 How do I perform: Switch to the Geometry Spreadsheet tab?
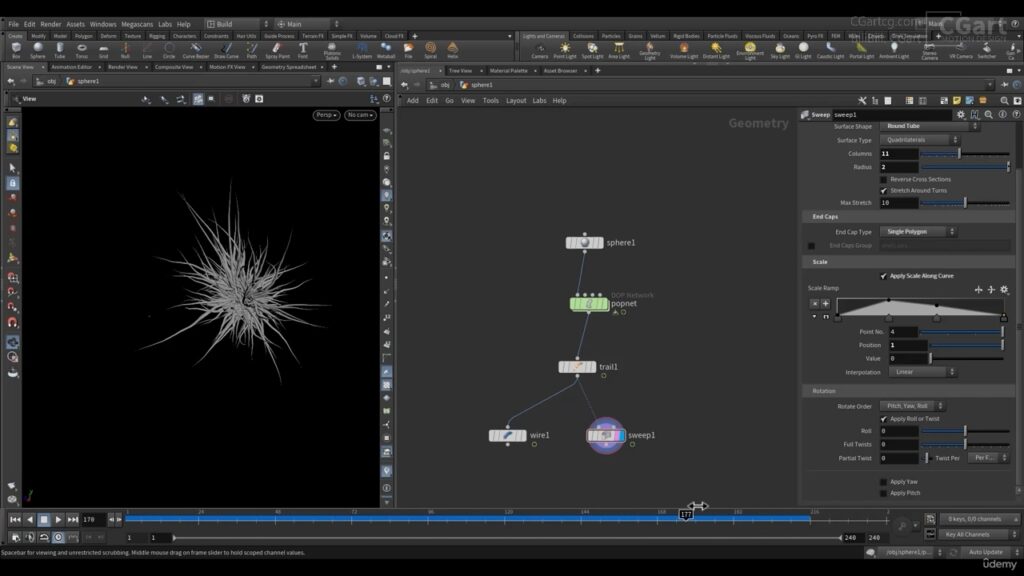(289, 67)
